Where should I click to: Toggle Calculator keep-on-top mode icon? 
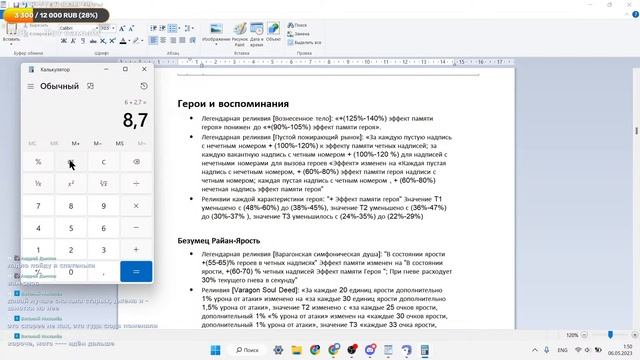click(90, 86)
